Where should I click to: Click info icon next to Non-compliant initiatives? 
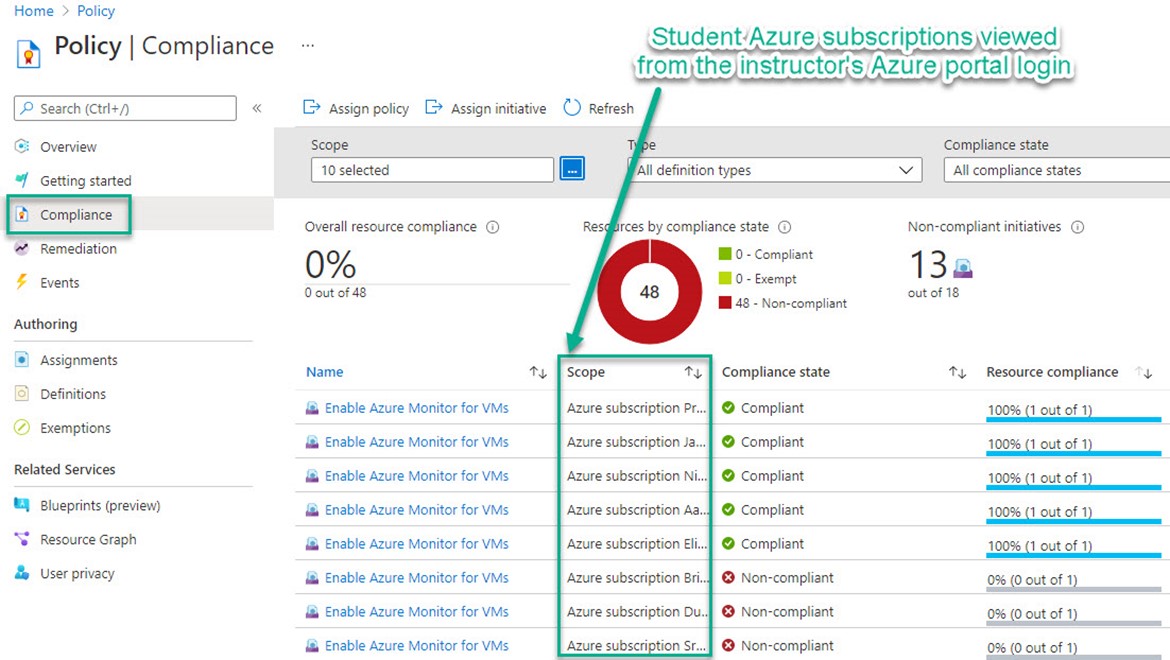coord(1077,227)
